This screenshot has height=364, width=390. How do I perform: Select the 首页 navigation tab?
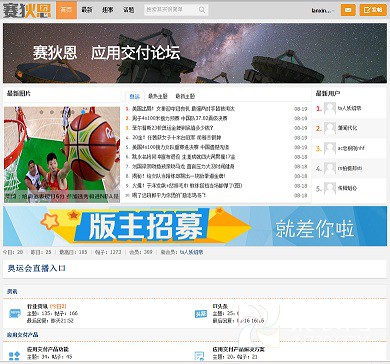pos(66,10)
